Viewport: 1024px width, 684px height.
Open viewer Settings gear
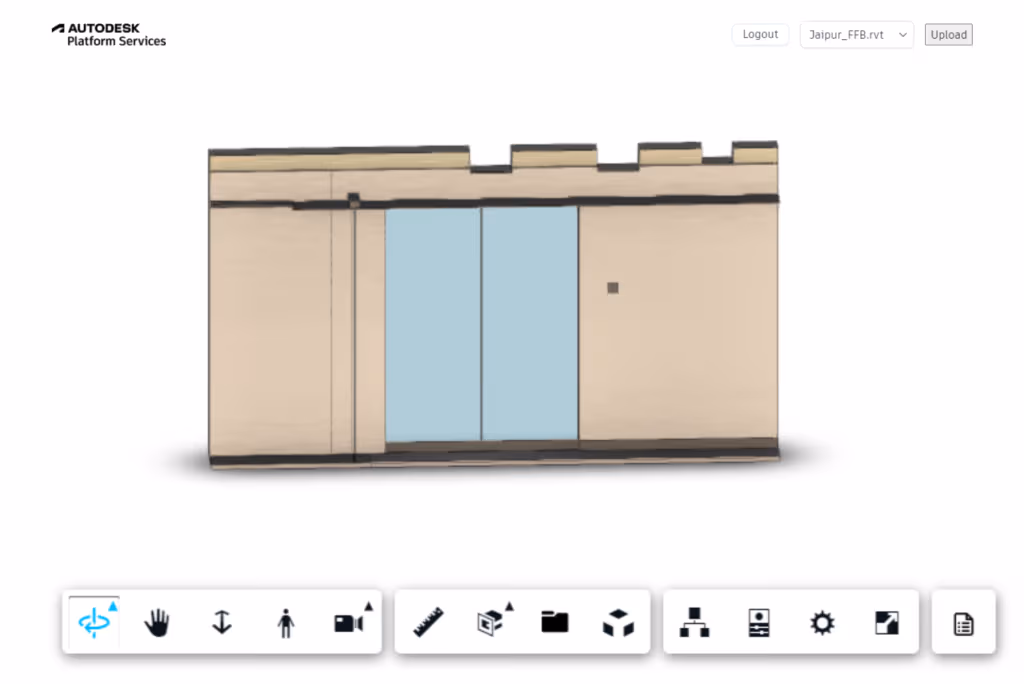[x=822, y=623]
